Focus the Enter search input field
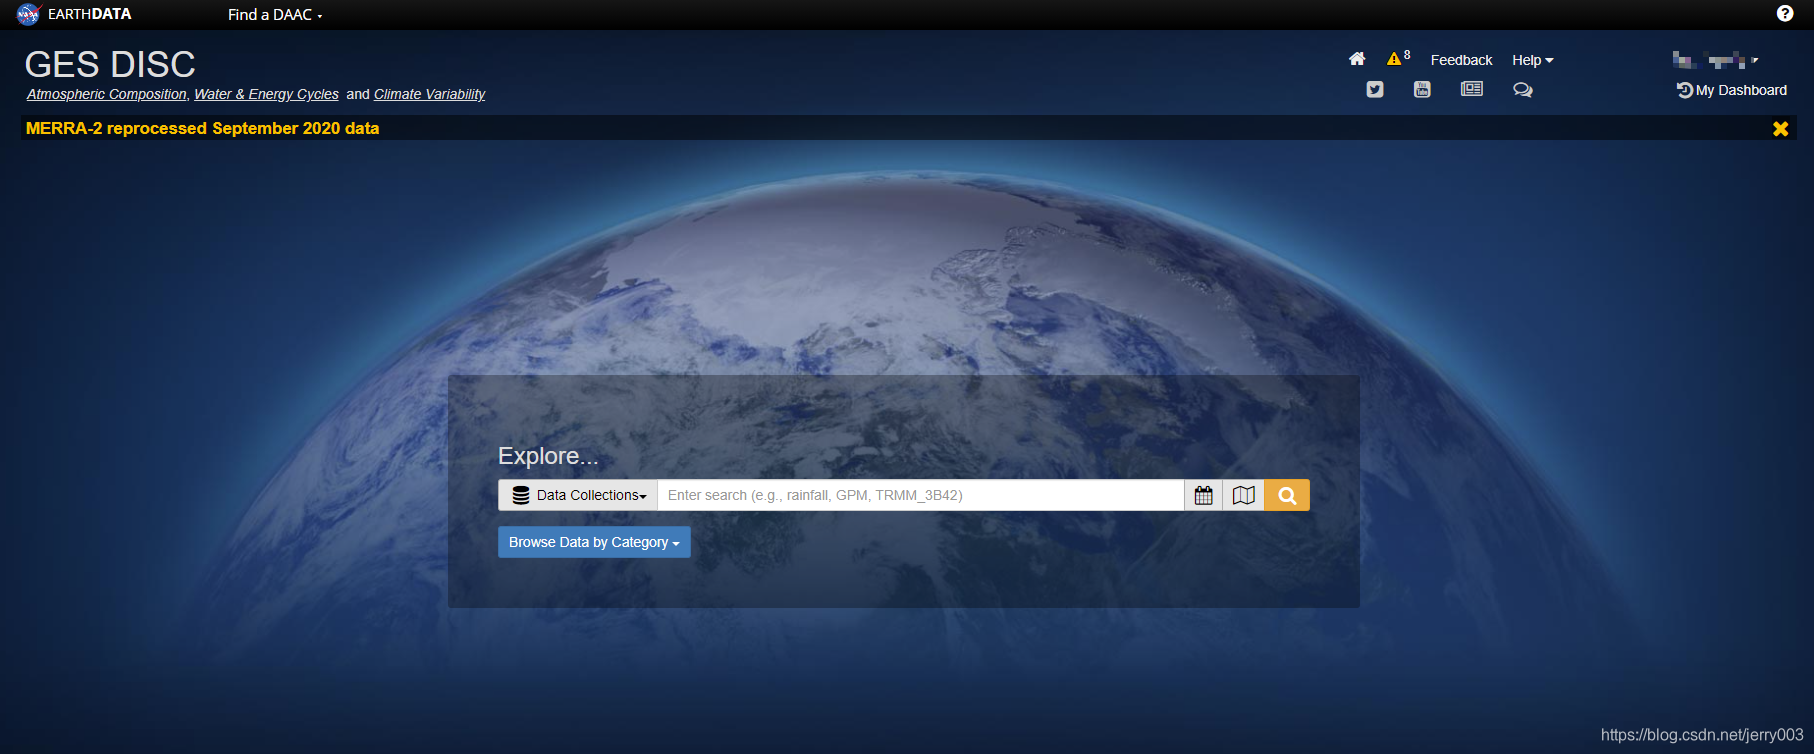 click(921, 495)
